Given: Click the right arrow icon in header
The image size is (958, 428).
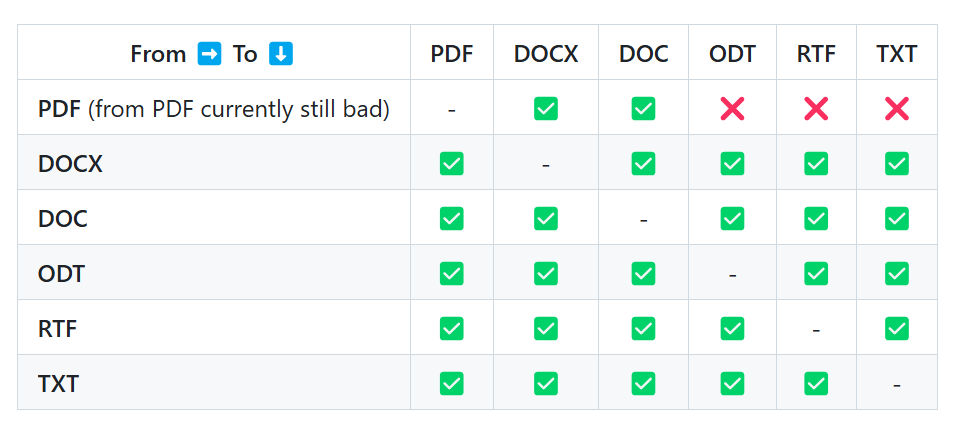Looking at the screenshot, I should [209, 54].
